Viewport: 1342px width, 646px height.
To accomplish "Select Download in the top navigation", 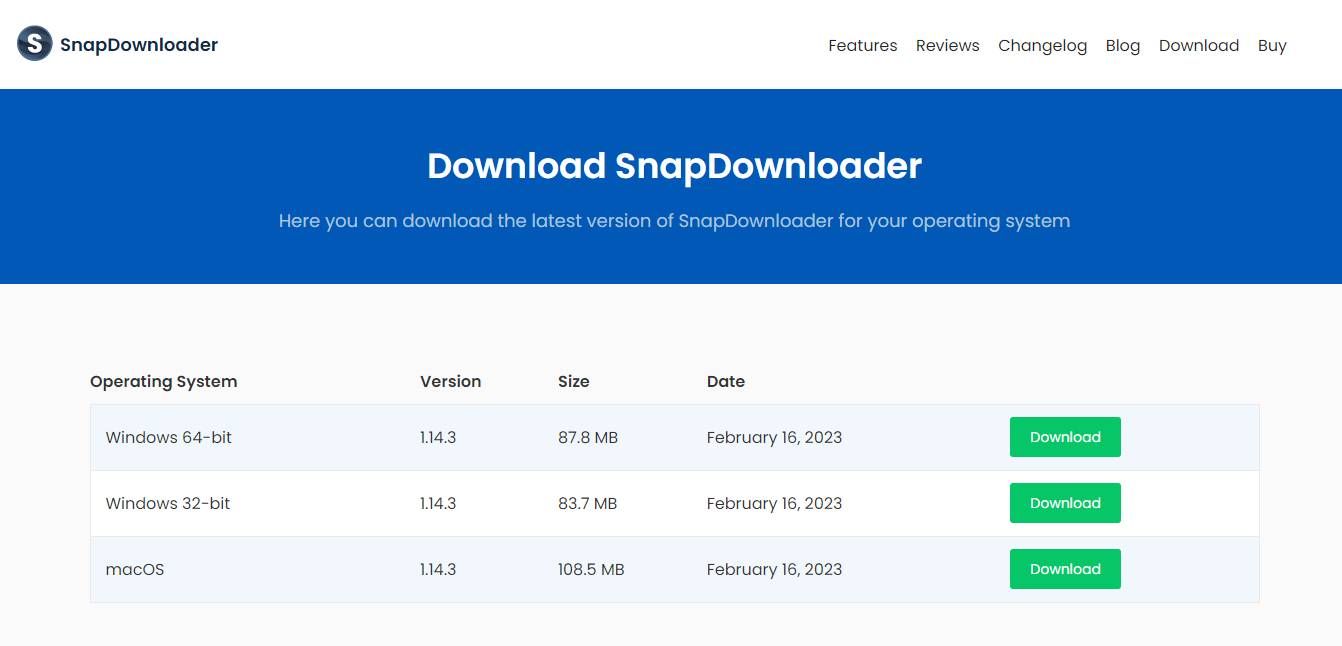I will (x=1199, y=45).
